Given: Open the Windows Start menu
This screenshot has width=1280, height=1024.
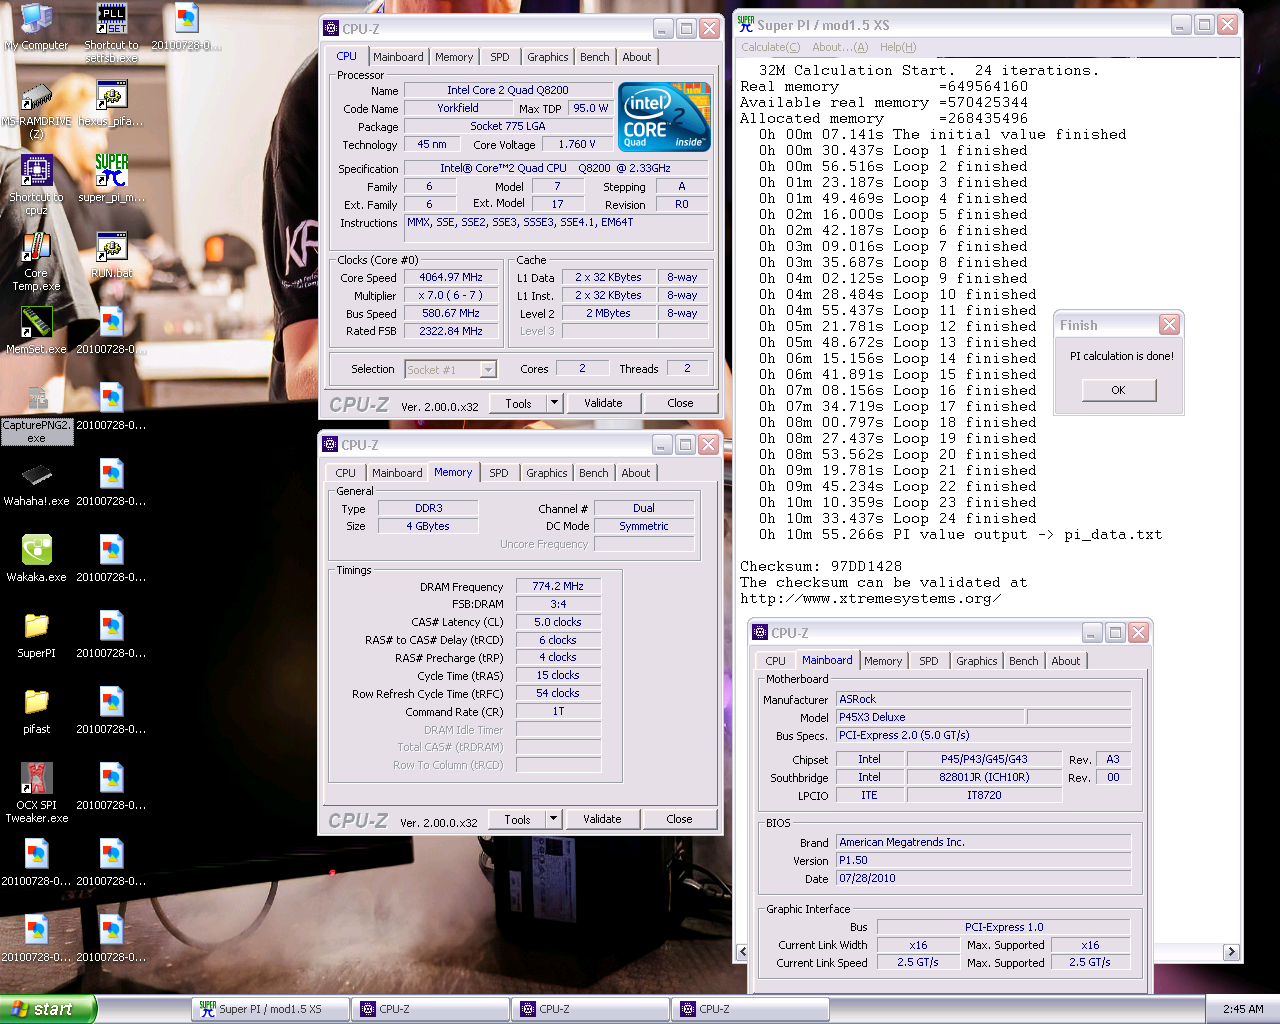Looking at the screenshot, I should [x=48, y=1009].
